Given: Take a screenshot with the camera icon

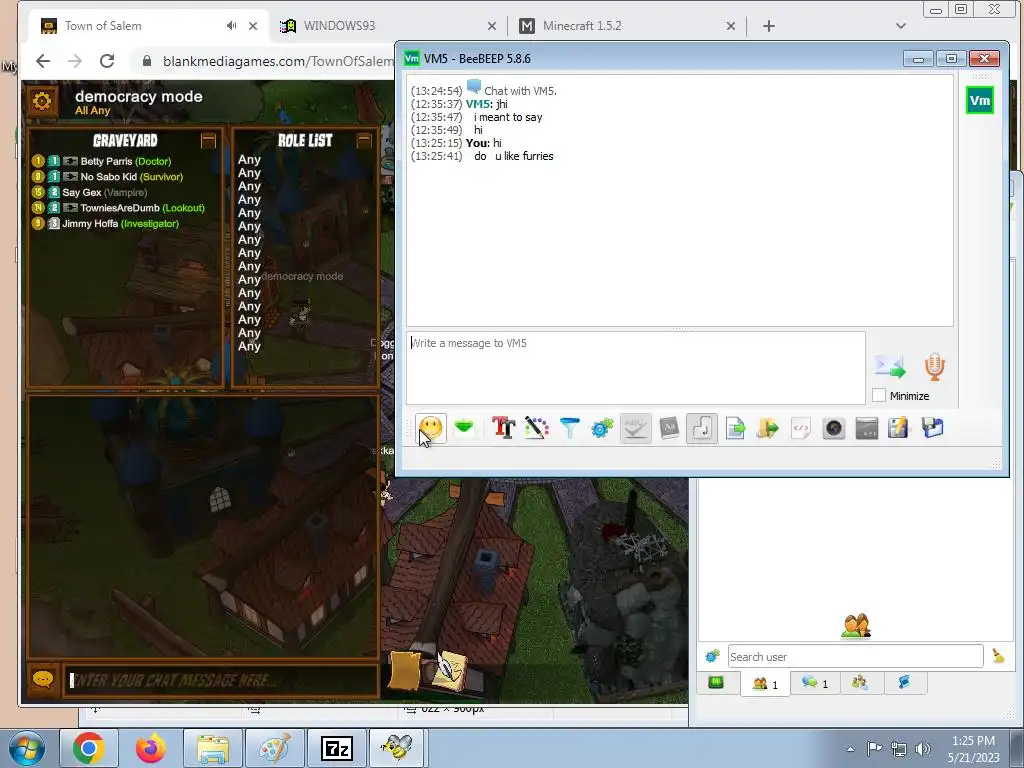Looking at the screenshot, I should pyautogui.click(x=834, y=428).
